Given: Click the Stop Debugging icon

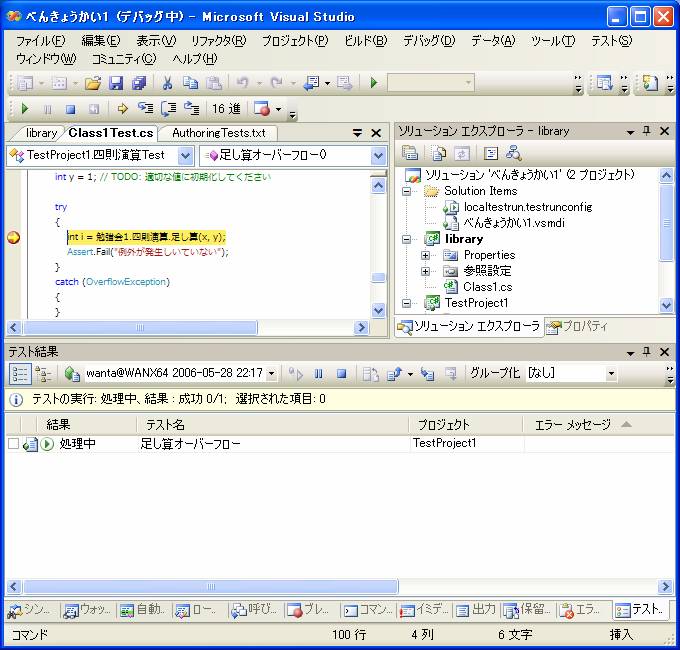Looking at the screenshot, I should [x=70, y=109].
